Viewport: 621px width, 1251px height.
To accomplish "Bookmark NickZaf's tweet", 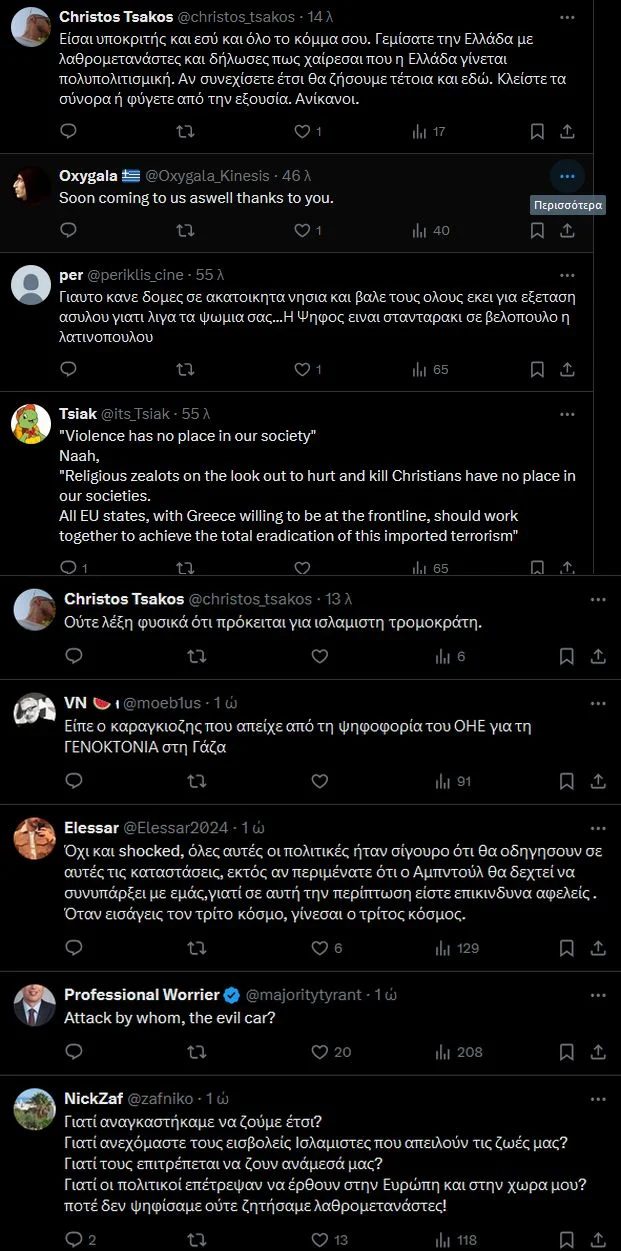I will (x=566, y=1240).
